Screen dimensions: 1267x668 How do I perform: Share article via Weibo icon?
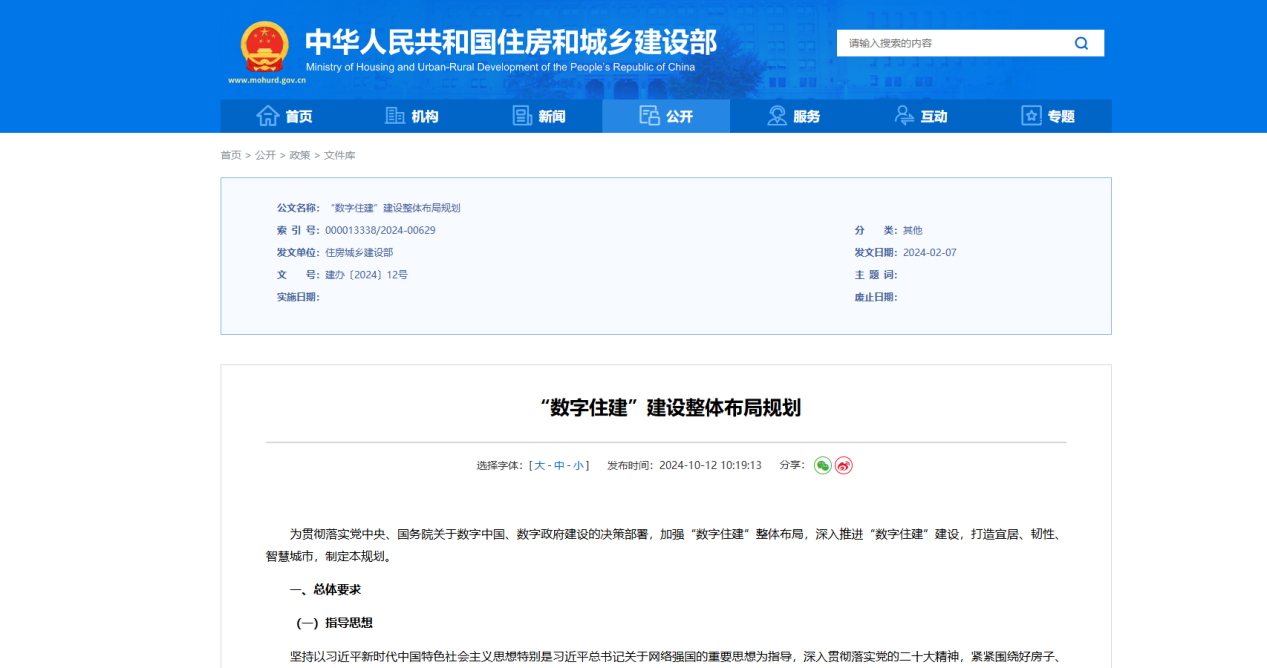coord(844,465)
